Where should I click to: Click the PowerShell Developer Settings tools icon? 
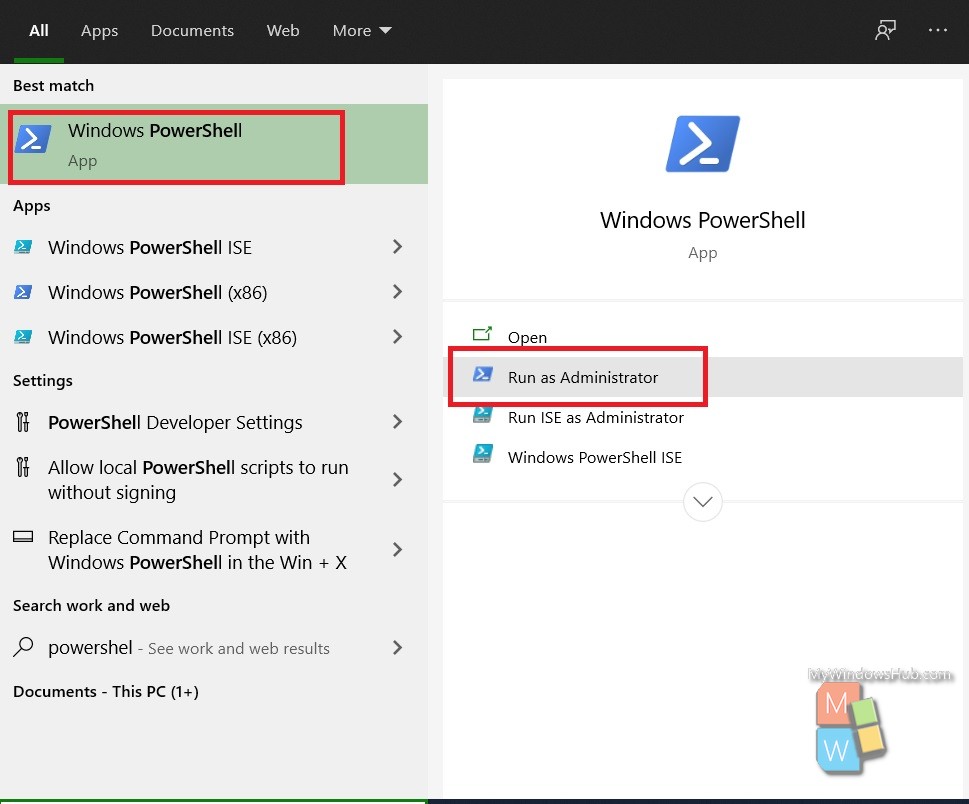(x=23, y=422)
